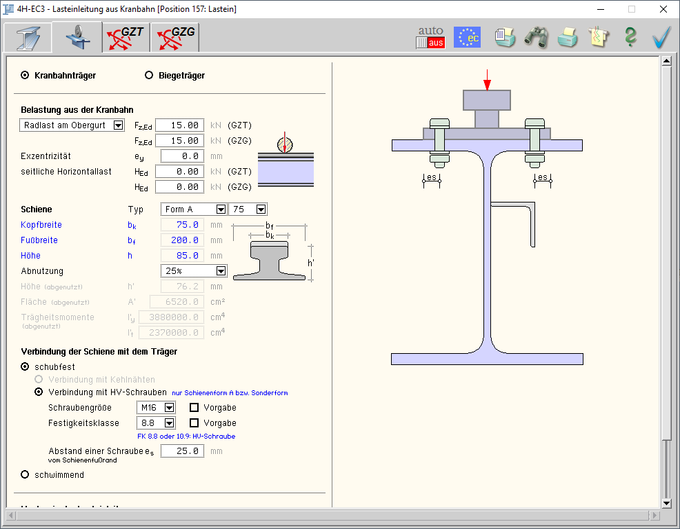Select the schwimmend connection option
This screenshot has height=529, width=680.
coord(25,473)
